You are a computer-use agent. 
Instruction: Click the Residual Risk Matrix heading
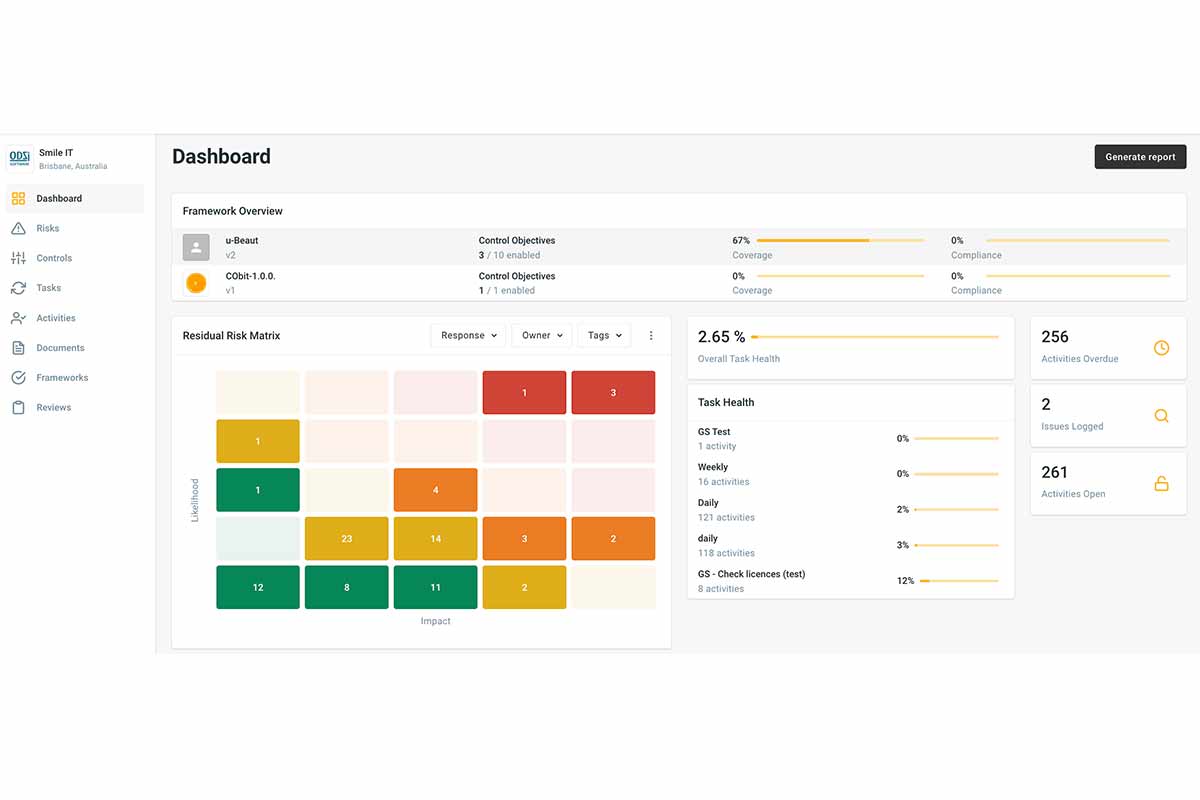click(231, 336)
